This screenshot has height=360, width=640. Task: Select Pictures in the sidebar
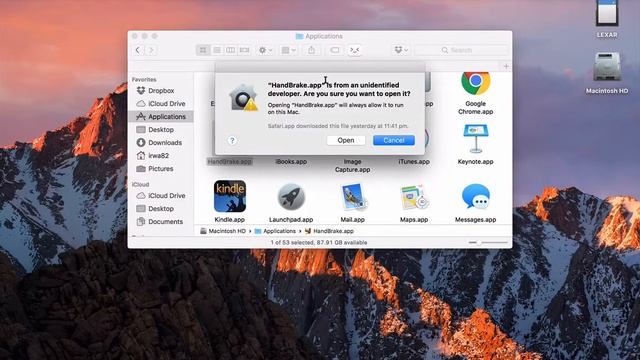pyautogui.click(x=161, y=169)
